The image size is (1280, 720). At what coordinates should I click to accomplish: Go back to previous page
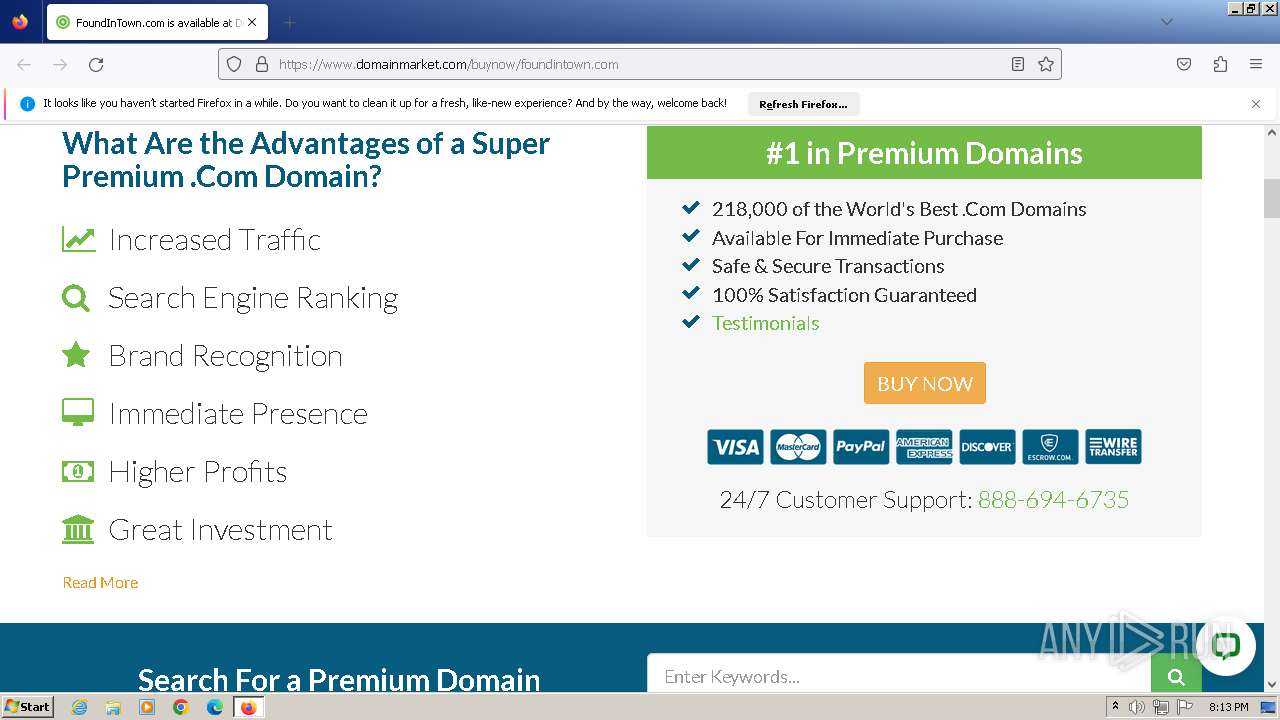pos(24,64)
